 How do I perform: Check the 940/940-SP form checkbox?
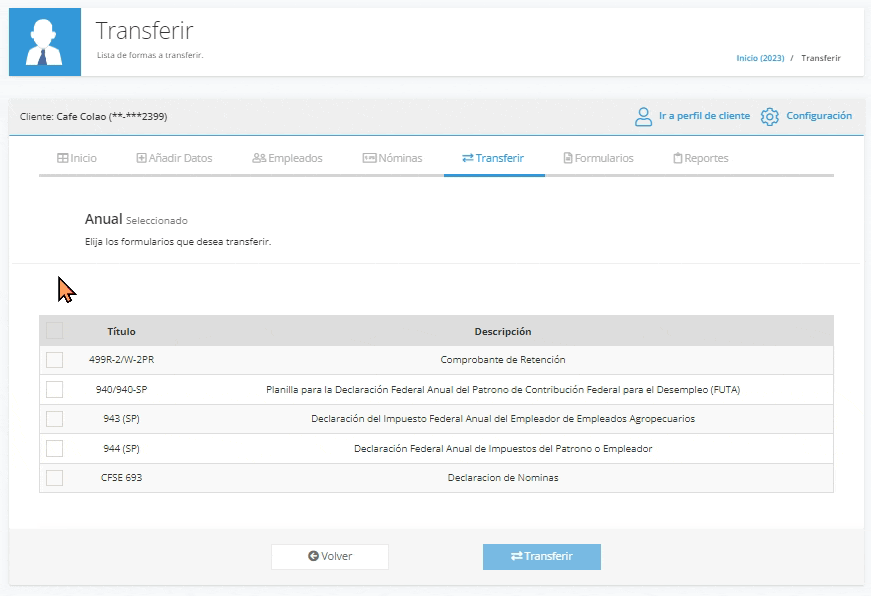[x=54, y=389]
